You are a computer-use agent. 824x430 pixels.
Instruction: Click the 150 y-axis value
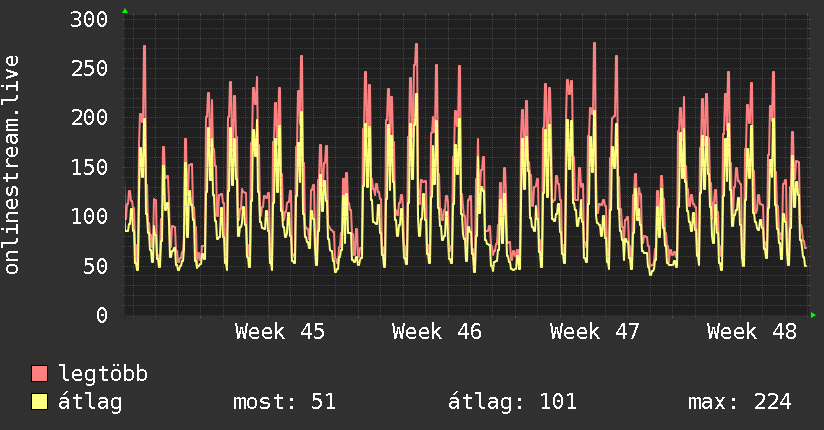(x=89, y=167)
